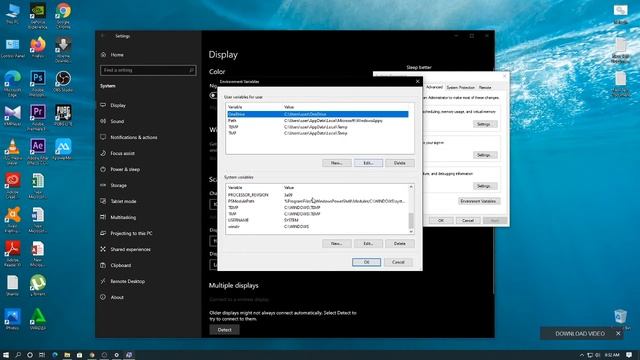Click Cancel in Environment Variables dialog
Viewport: 640px width, 360px height.
[x=398, y=262]
